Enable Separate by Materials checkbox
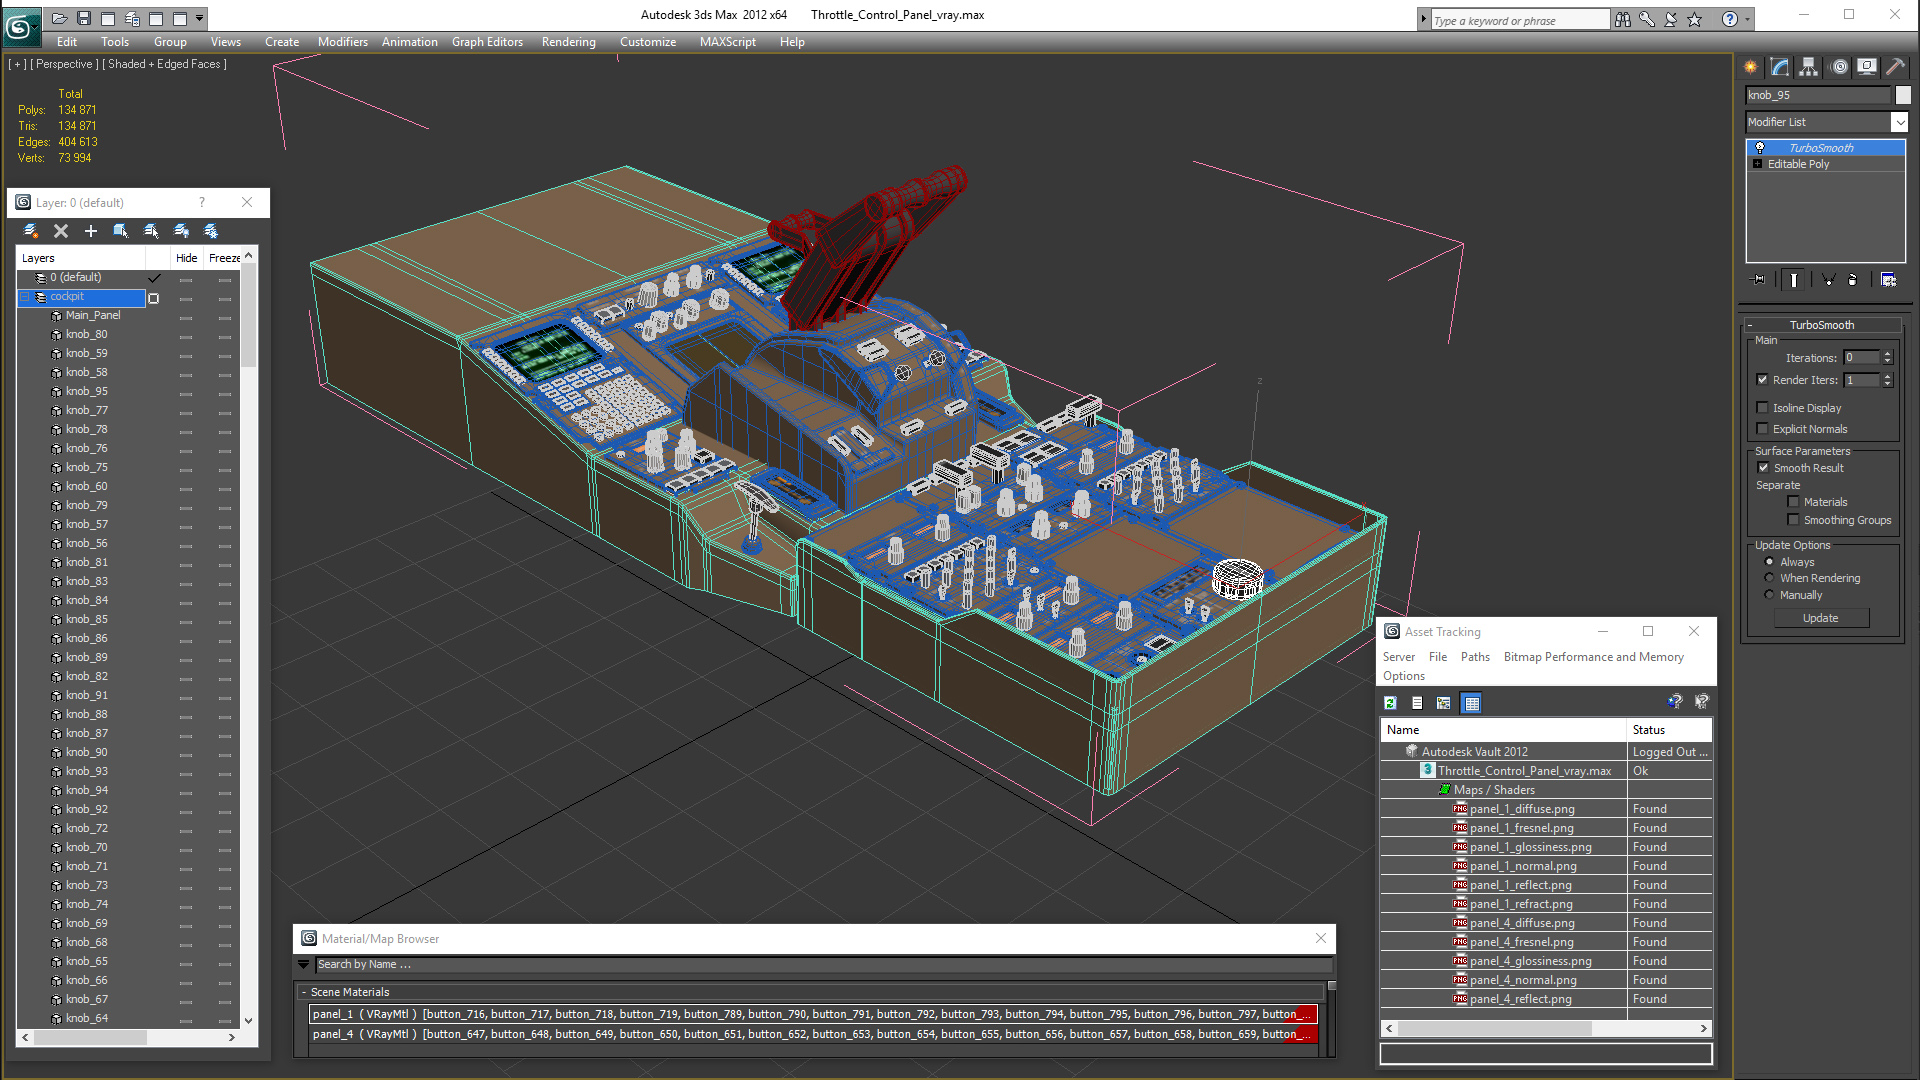Screen dimensions: 1920x1080 (x=1793, y=502)
